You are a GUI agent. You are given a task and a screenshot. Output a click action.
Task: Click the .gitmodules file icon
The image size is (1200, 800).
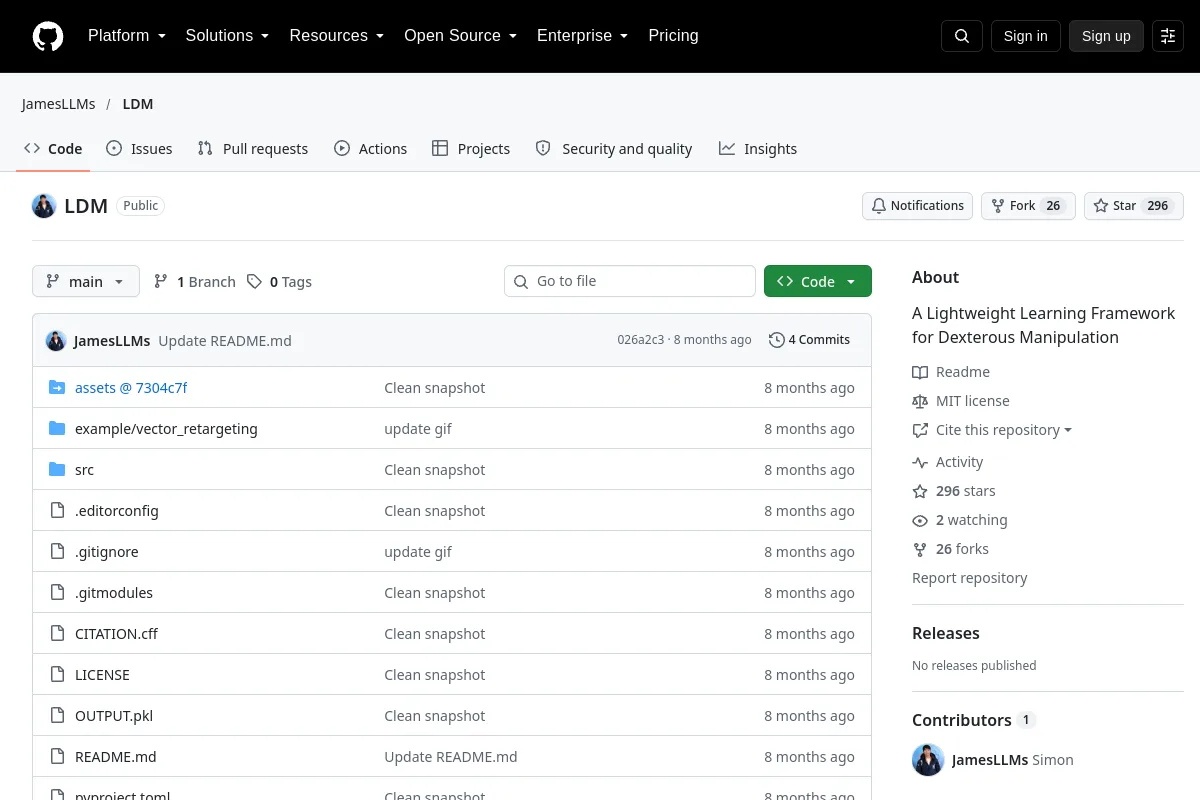(57, 593)
